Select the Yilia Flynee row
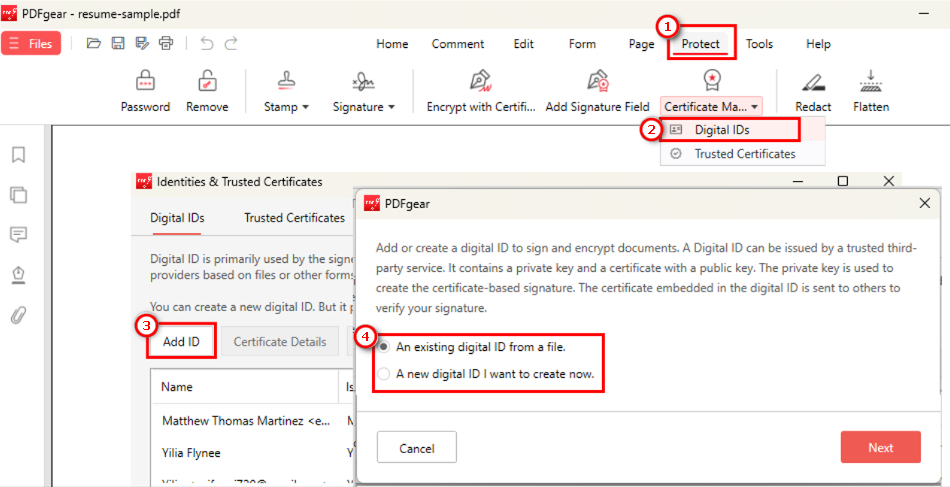This screenshot has height=487, width=950. coord(253,452)
